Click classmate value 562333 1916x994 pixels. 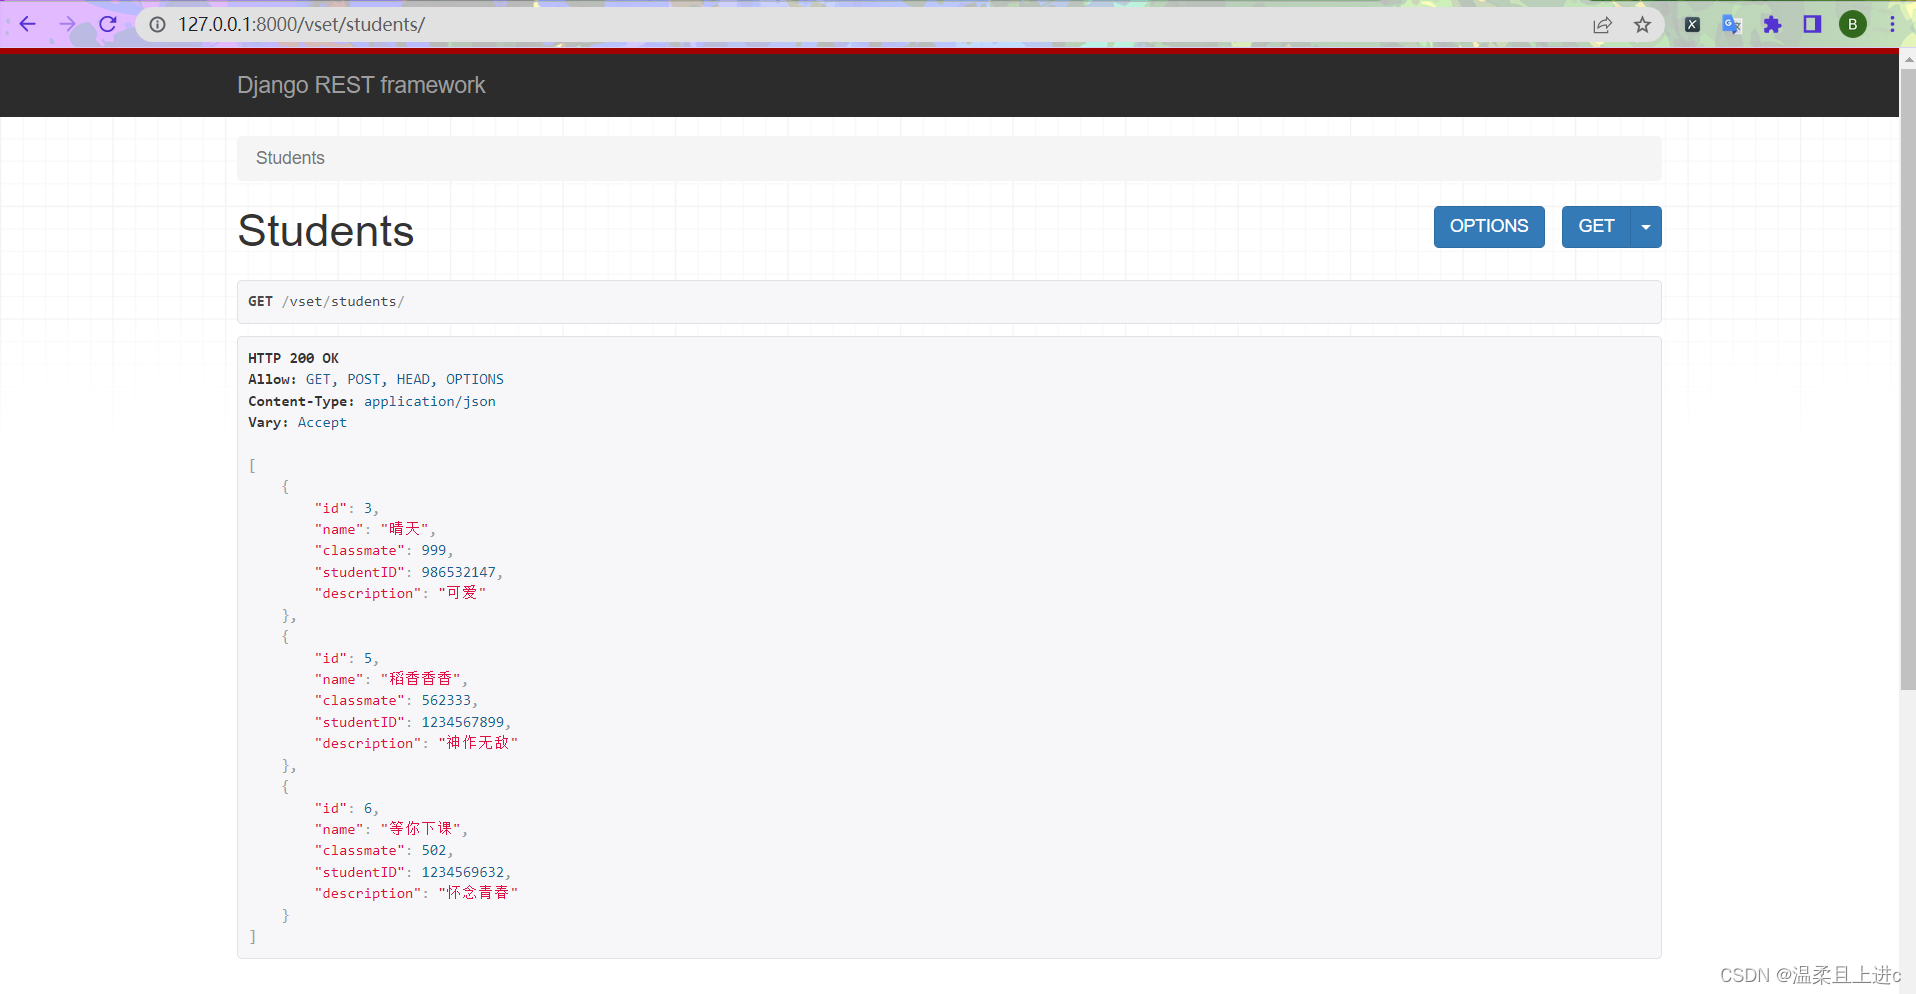446,701
